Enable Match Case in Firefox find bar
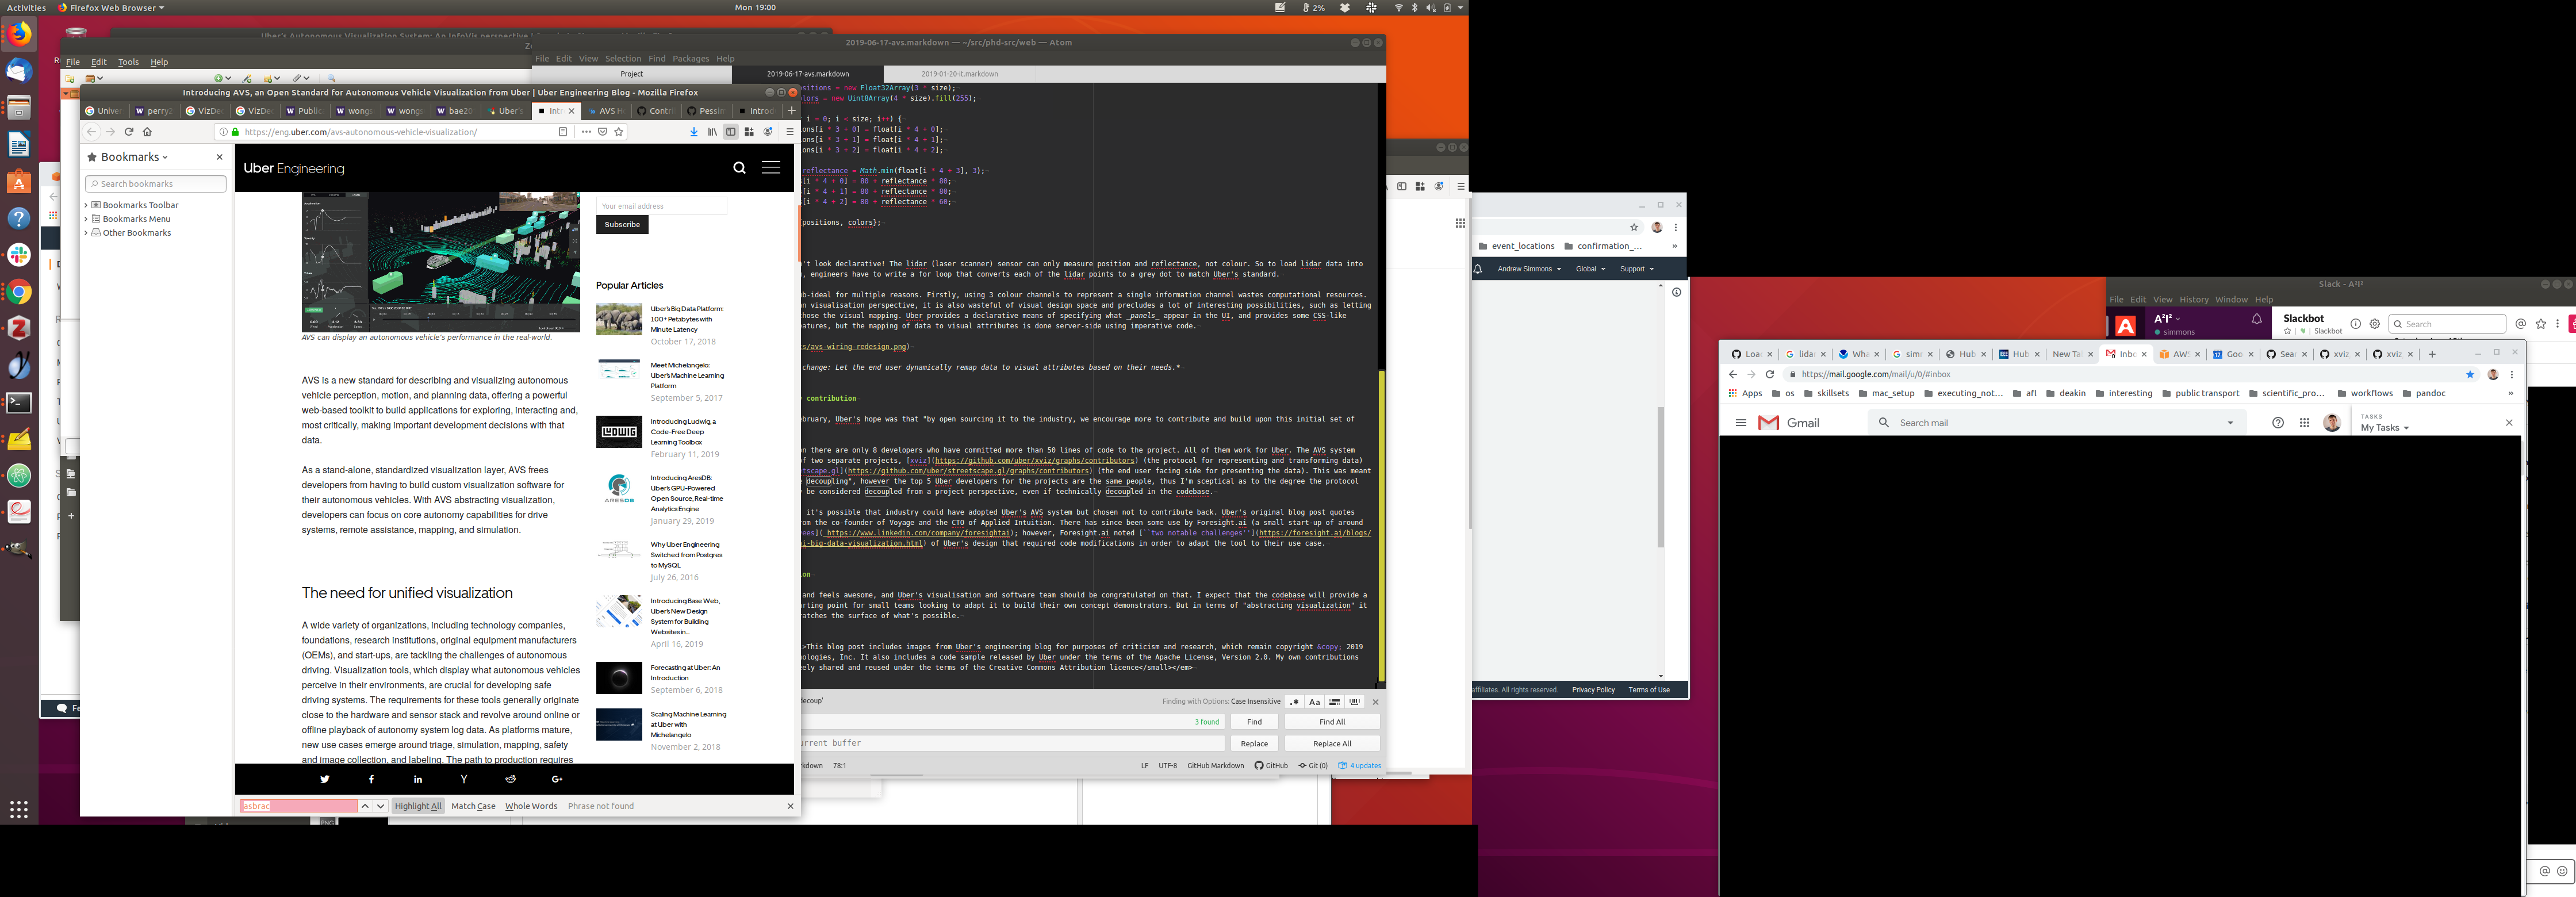2576x897 pixels. click(x=473, y=806)
